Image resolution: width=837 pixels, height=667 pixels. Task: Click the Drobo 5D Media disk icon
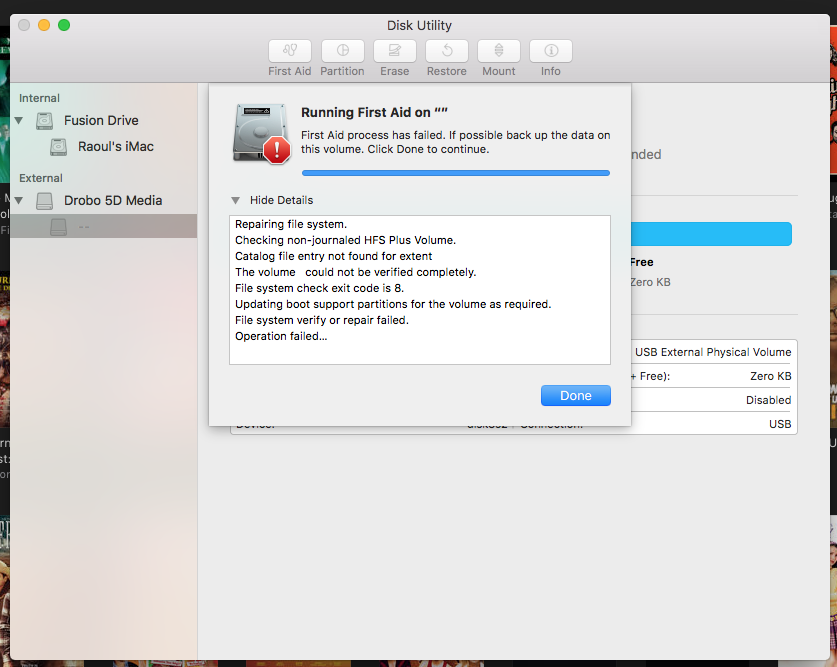(x=45, y=201)
